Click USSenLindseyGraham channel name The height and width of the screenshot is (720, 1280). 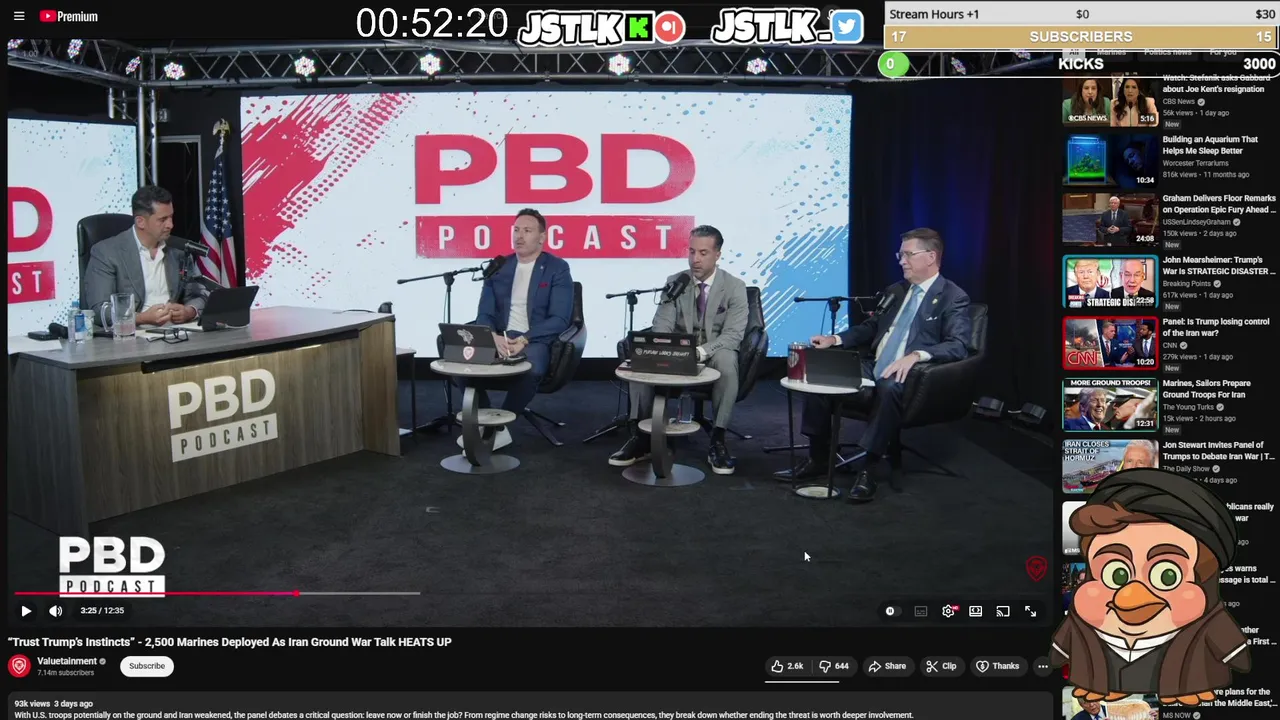(x=1195, y=222)
